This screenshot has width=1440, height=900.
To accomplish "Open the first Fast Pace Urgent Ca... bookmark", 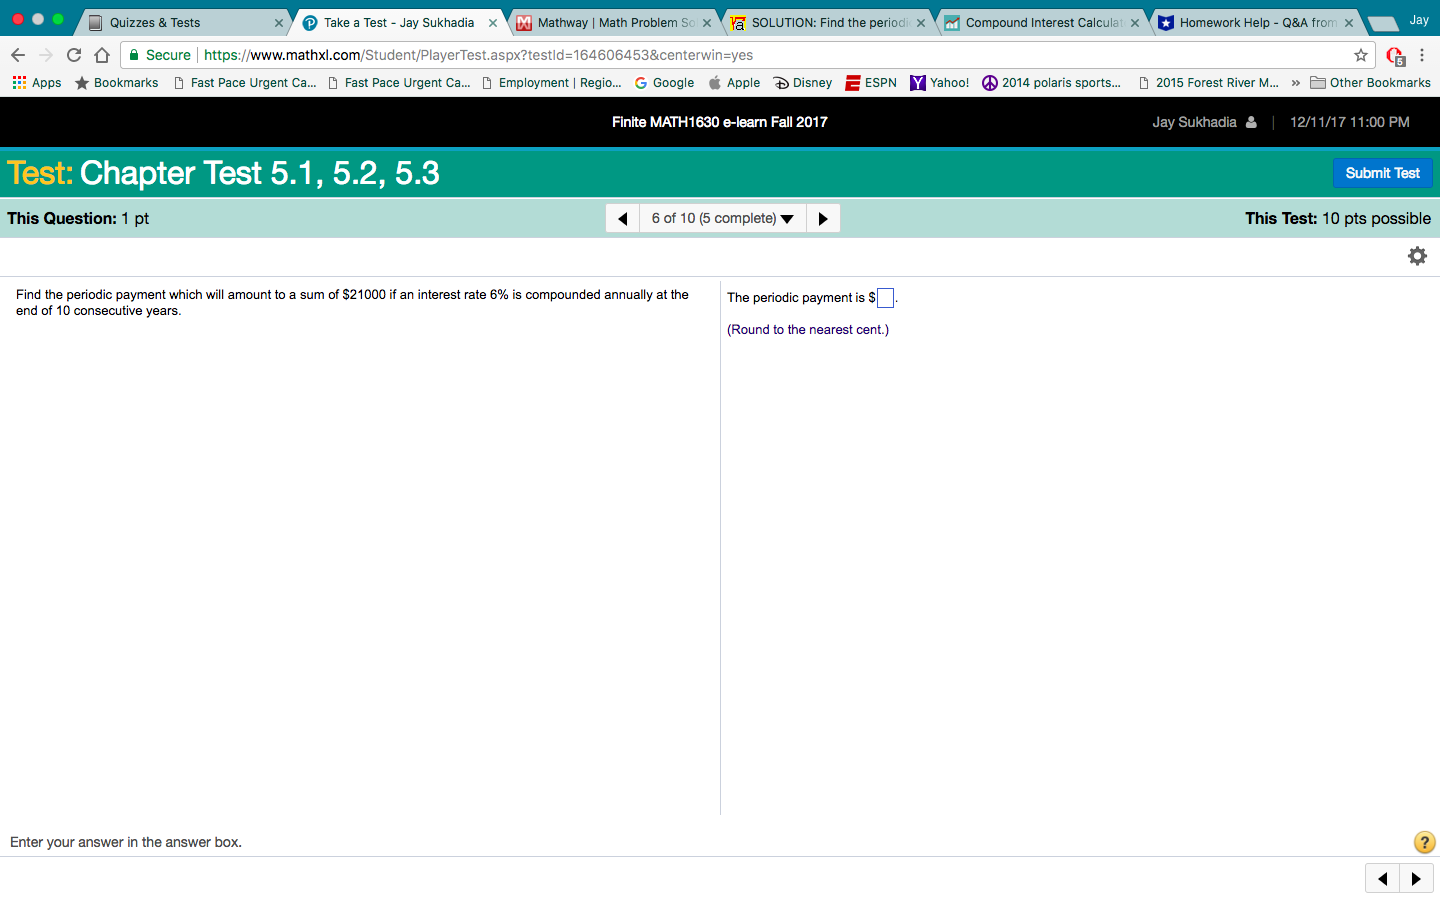I will tap(245, 83).
